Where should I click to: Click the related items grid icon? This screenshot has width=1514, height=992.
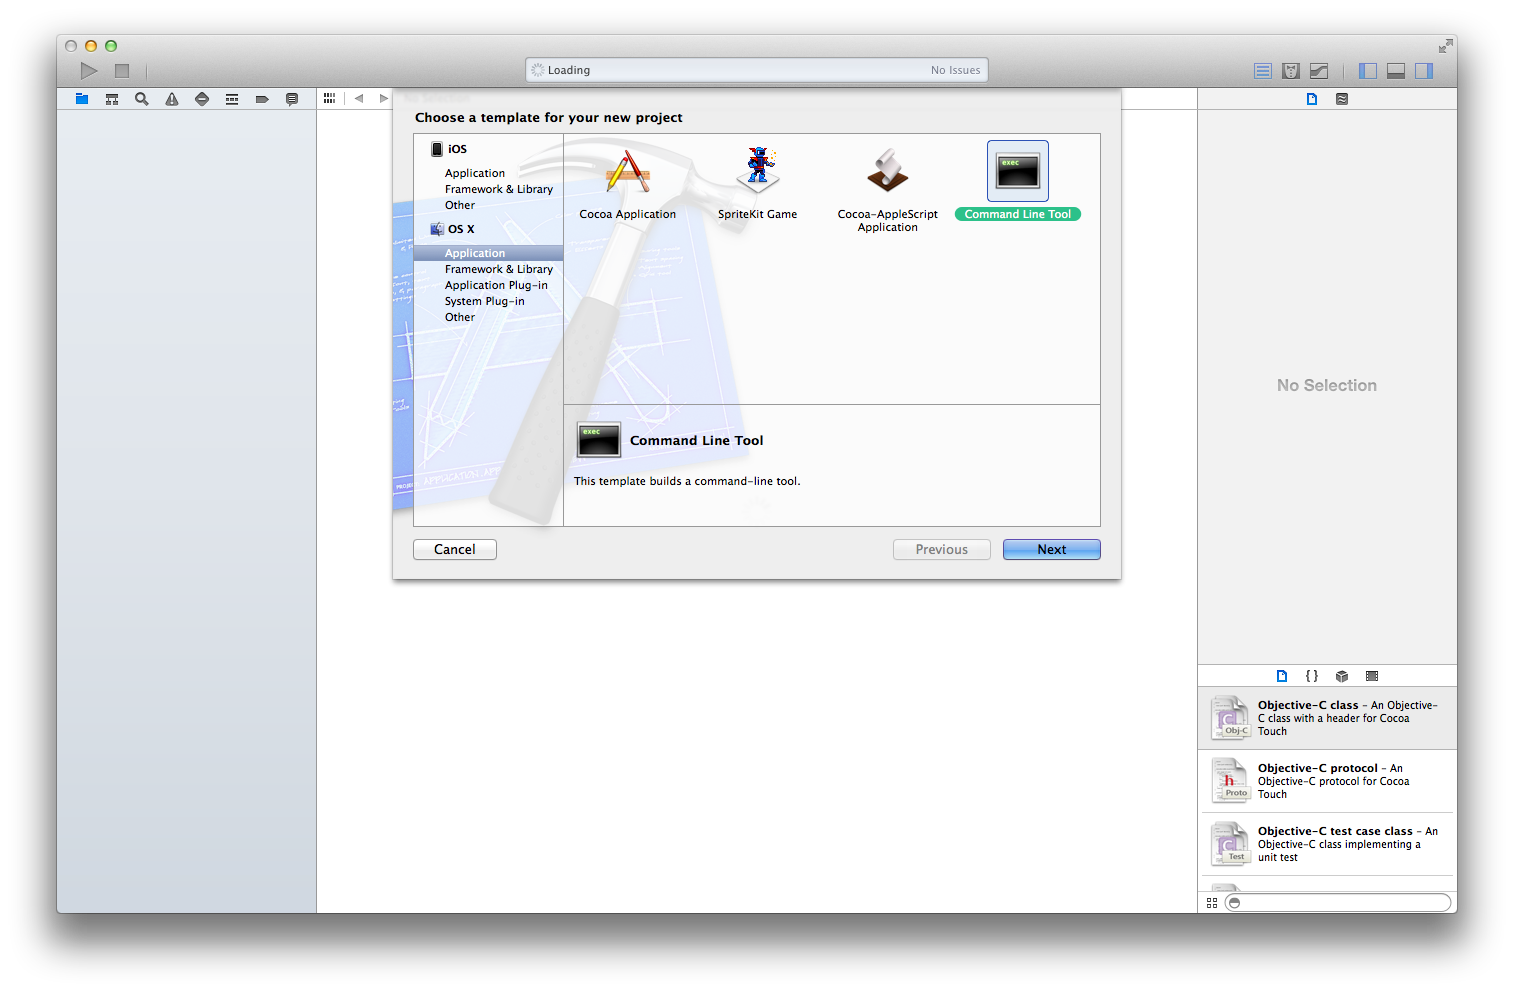[329, 98]
